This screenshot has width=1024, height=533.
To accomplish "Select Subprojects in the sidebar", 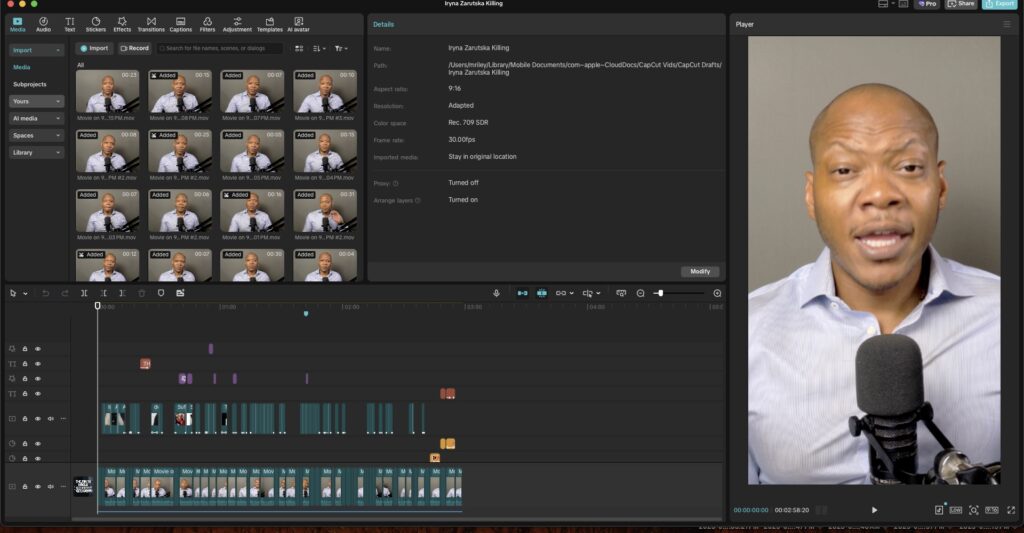I will click(x=30, y=84).
